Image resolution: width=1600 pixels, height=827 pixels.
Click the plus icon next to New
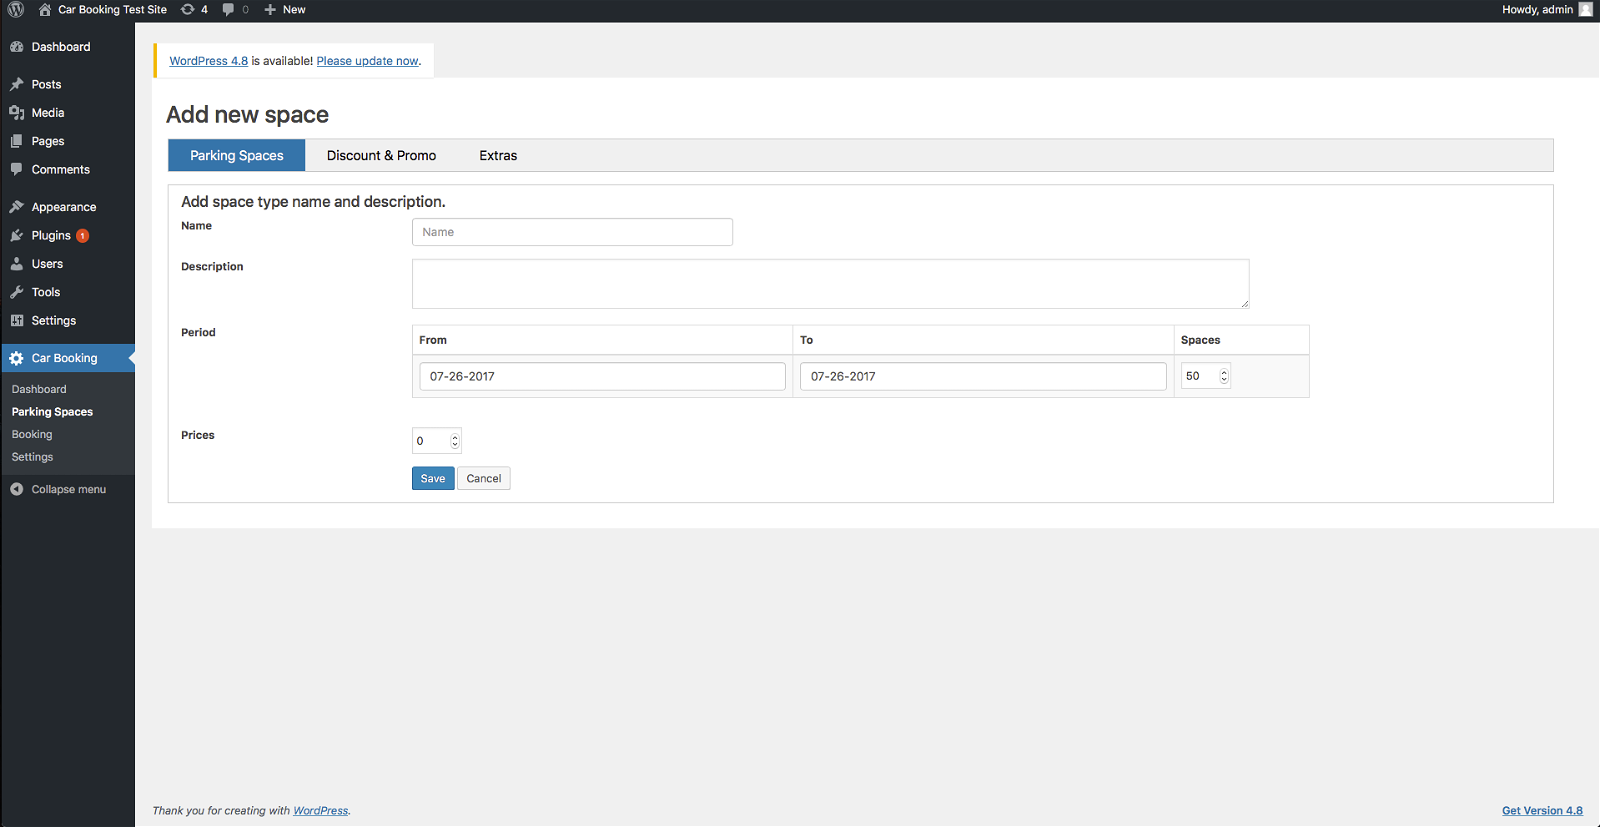(x=270, y=10)
